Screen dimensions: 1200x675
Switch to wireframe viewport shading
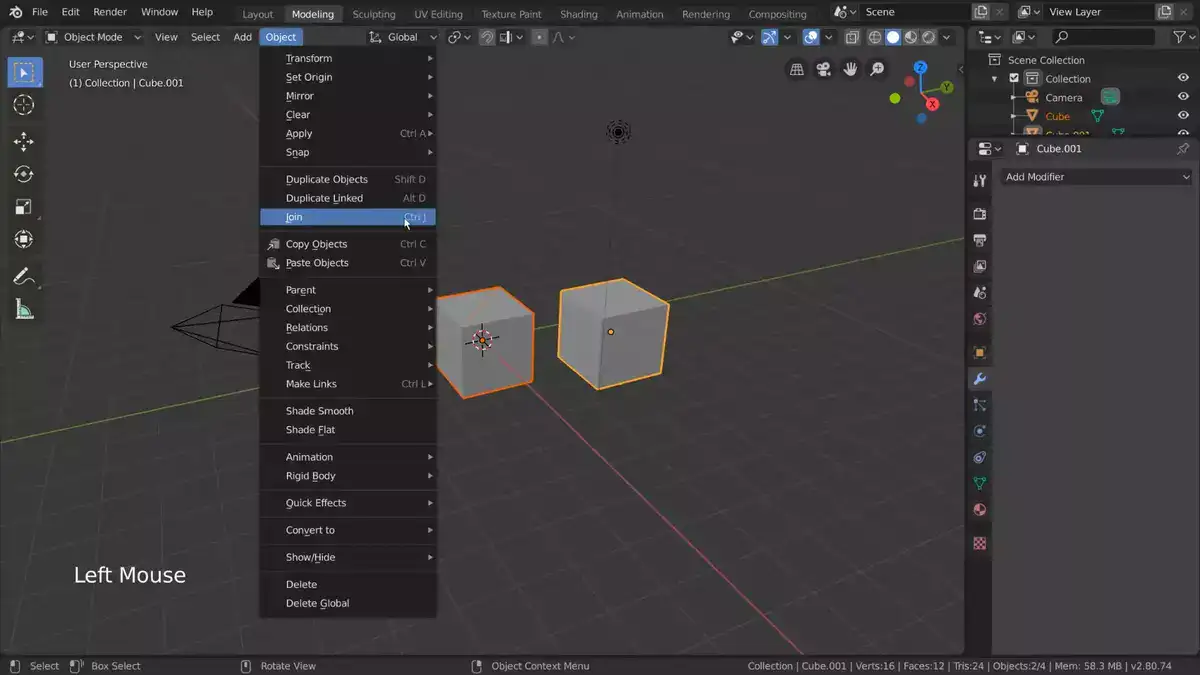(x=875, y=37)
